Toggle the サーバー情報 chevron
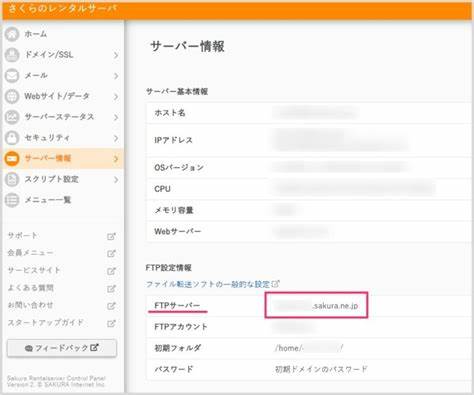The width and height of the screenshot is (474, 395). [x=116, y=159]
